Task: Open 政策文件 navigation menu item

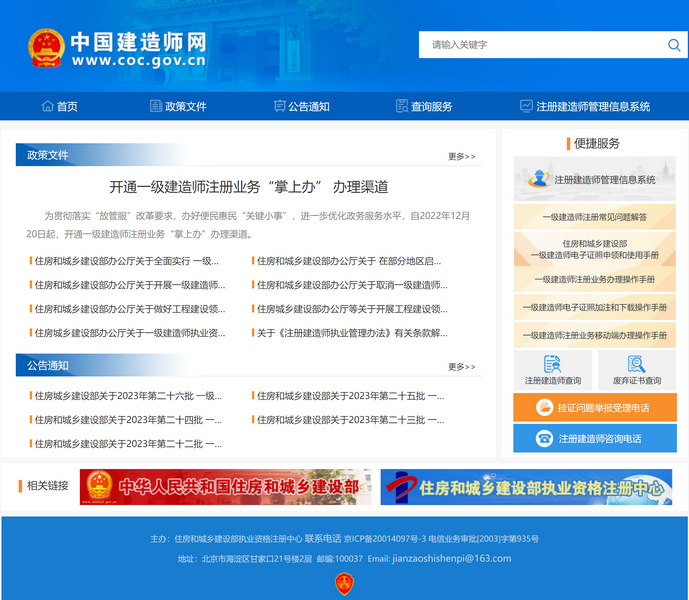Action: click(x=177, y=106)
